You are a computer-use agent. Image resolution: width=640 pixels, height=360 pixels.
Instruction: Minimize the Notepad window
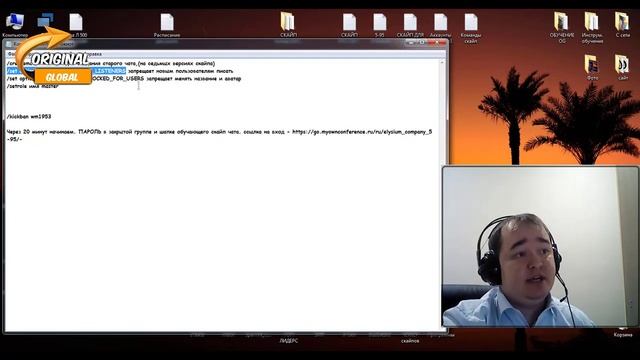click(412, 42)
